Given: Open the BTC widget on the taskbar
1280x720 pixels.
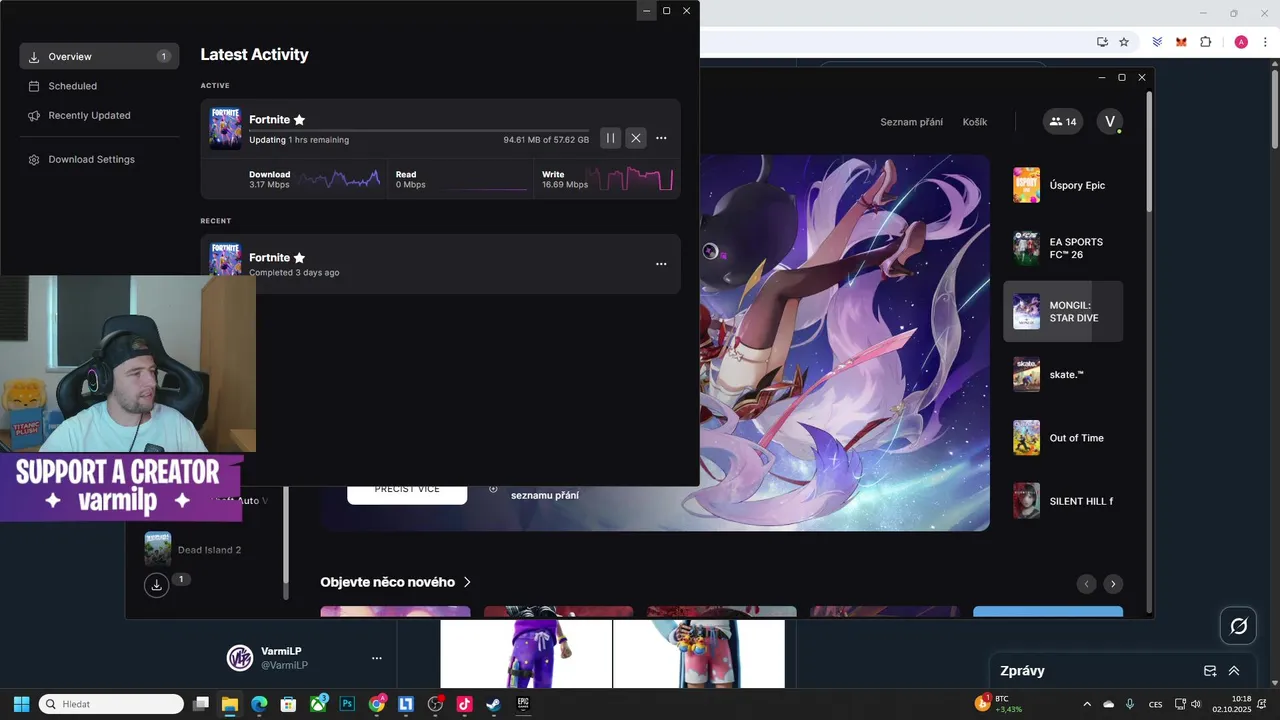Looking at the screenshot, I should (1000, 704).
